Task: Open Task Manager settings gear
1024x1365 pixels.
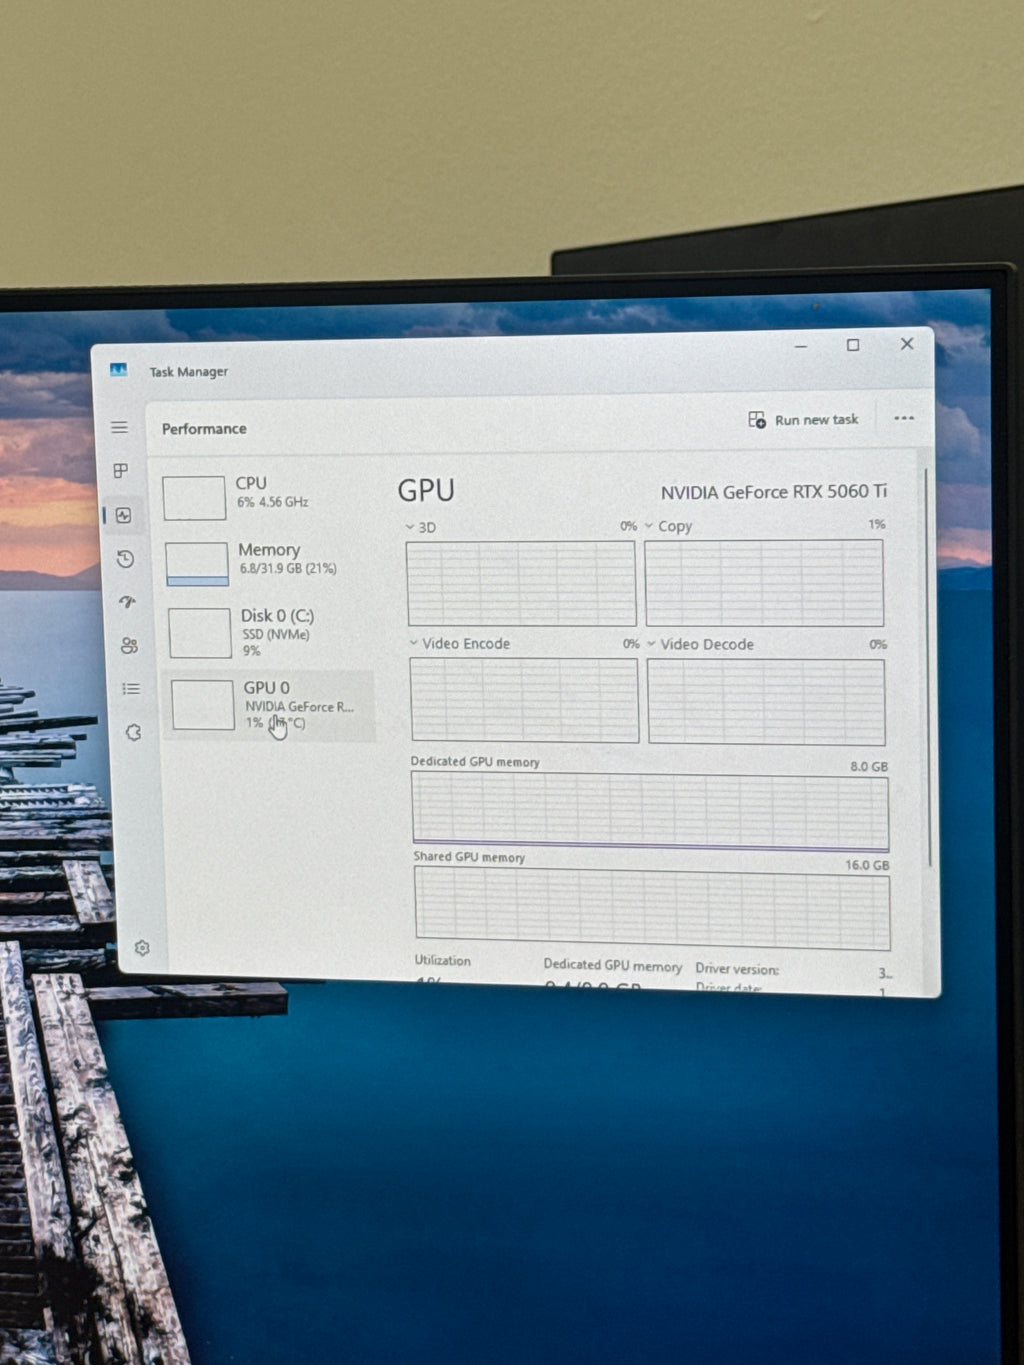Action: [142, 947]
